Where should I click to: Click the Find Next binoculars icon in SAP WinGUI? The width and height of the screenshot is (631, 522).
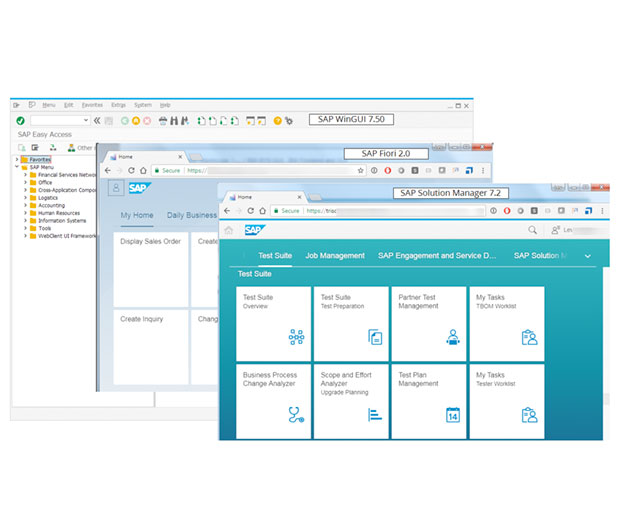[x=184, y=121]
